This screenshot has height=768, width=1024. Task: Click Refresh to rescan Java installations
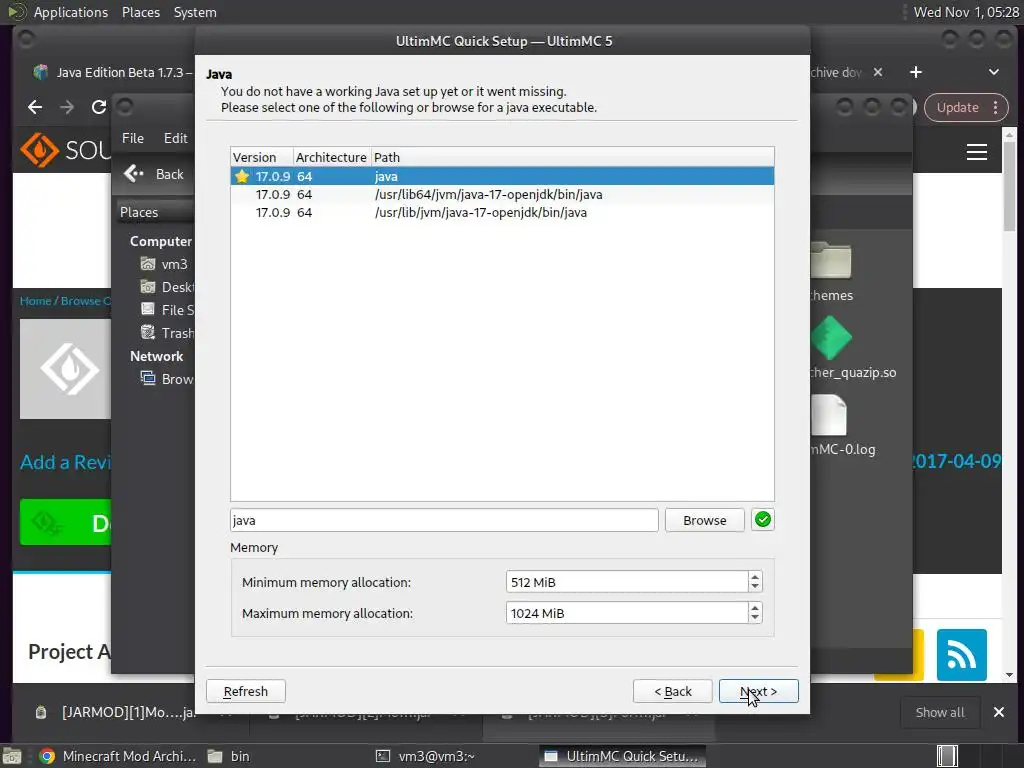point(246,691)
